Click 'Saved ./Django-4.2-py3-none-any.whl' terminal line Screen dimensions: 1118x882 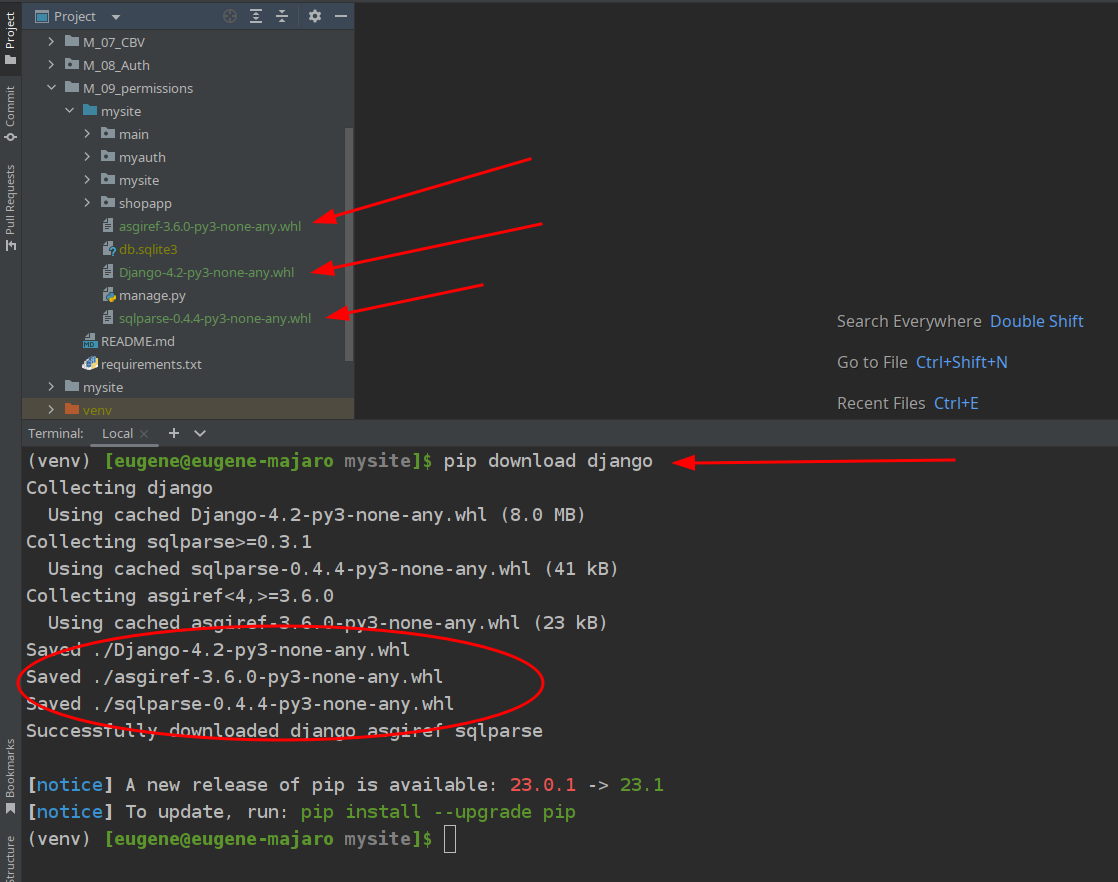tap(218, 650)
